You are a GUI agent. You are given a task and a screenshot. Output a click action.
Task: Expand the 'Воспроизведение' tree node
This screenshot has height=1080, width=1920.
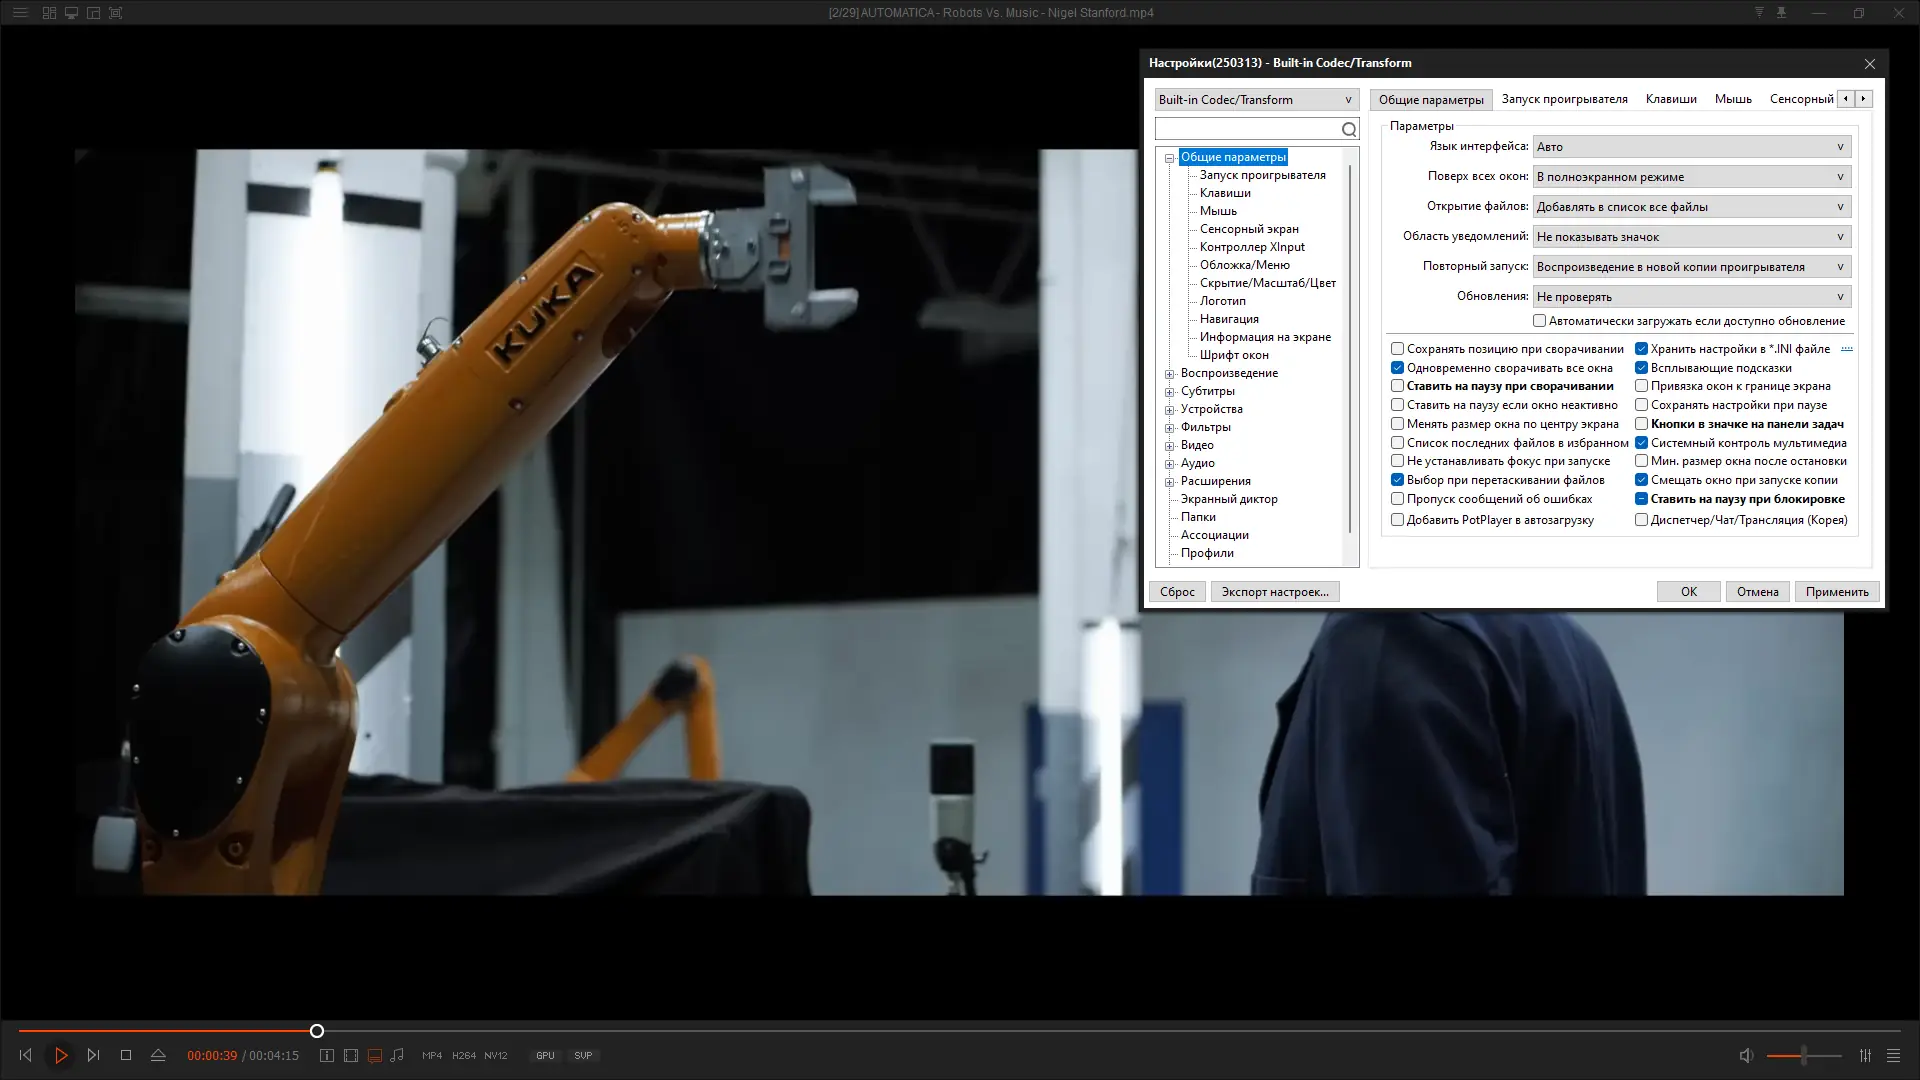[1169, 374]
